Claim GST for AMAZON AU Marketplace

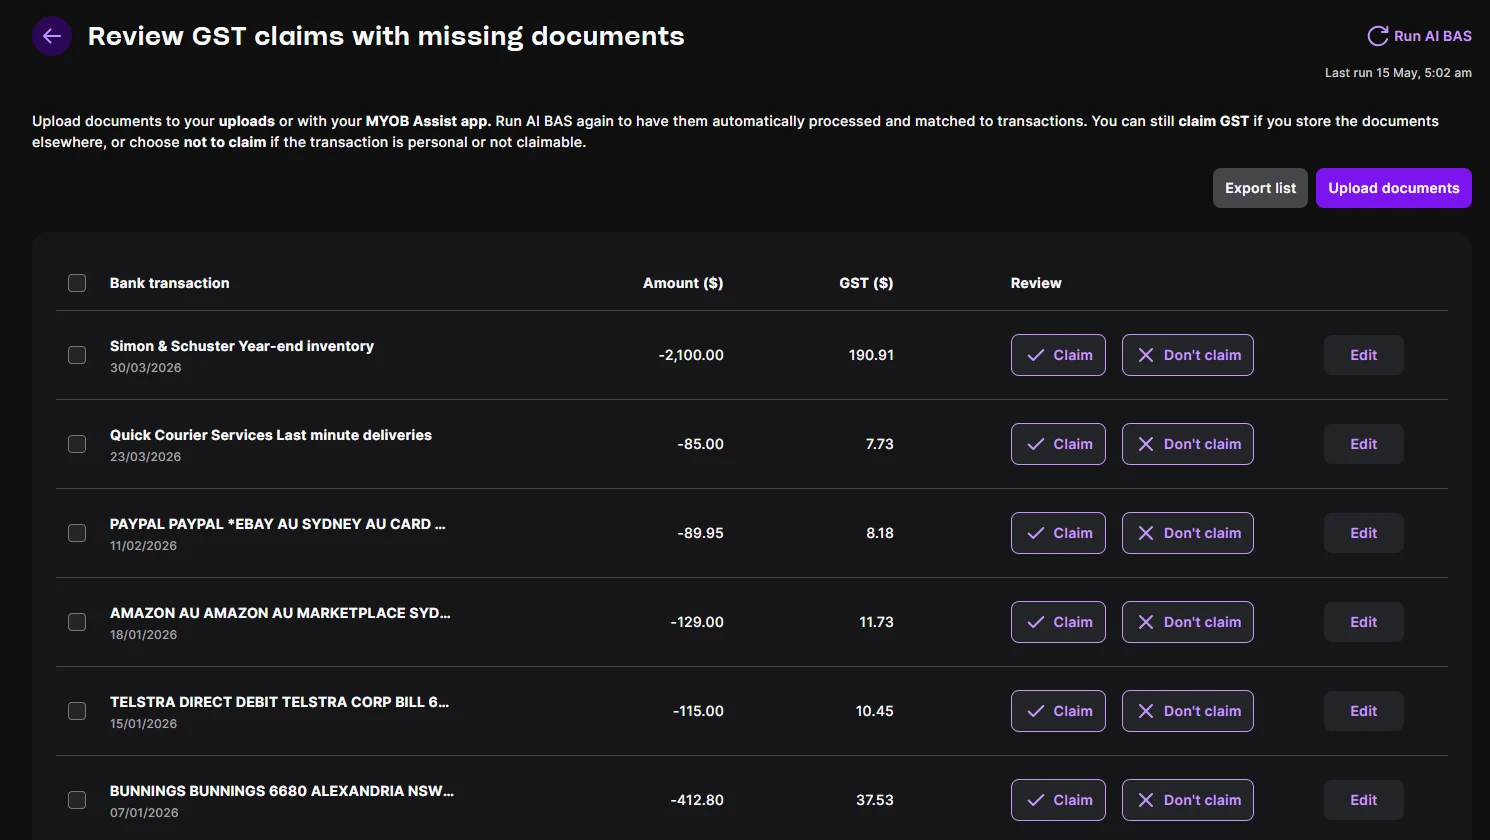coord(1058,622)
